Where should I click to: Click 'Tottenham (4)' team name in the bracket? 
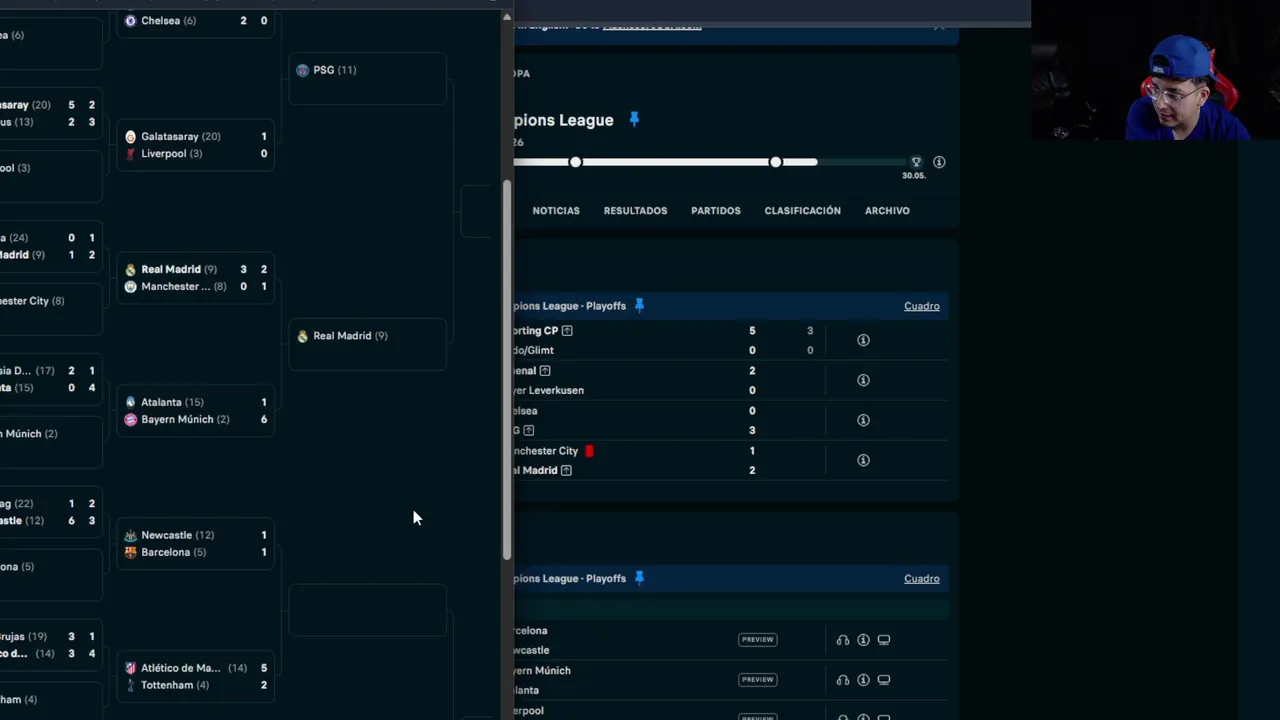pyautogui.click(x=175, y=685)
